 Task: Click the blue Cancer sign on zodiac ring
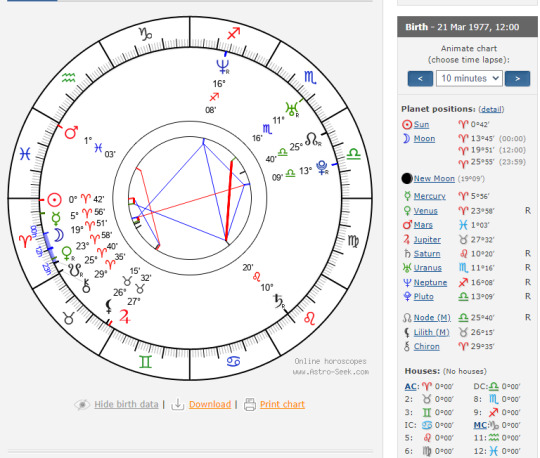[233, 361]
